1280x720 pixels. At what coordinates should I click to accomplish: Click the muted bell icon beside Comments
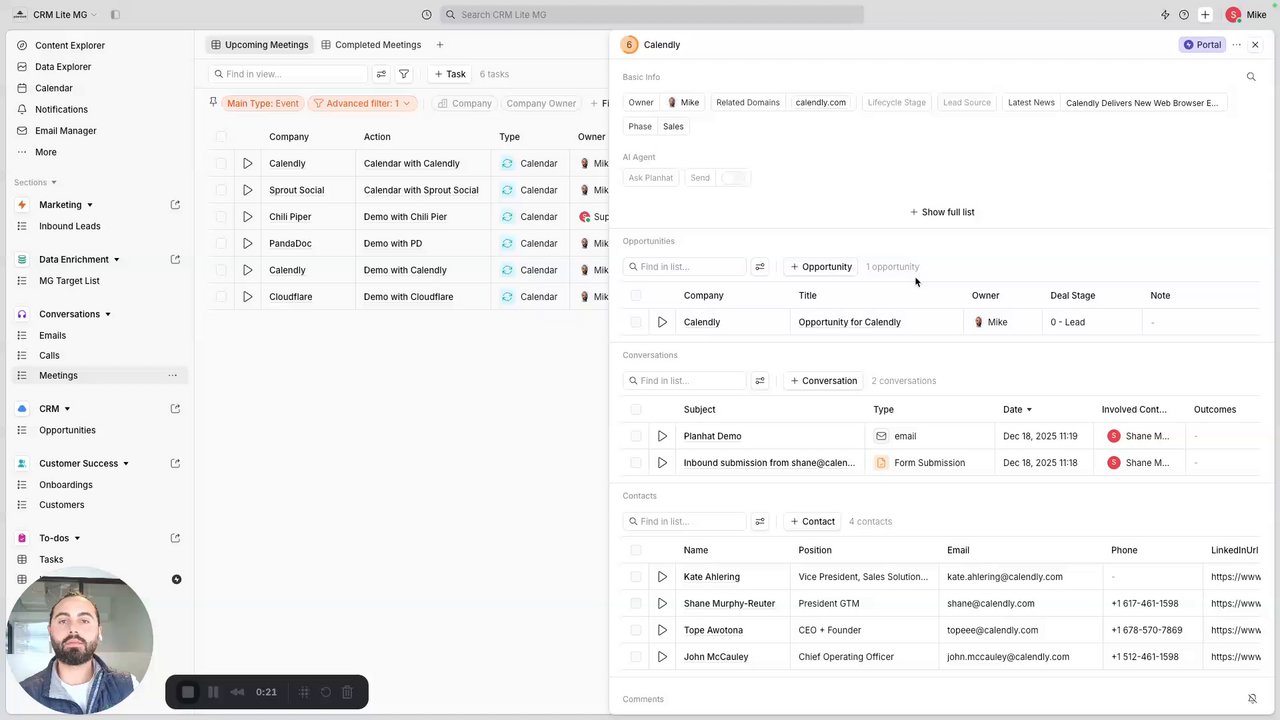tap(1252, 699)
